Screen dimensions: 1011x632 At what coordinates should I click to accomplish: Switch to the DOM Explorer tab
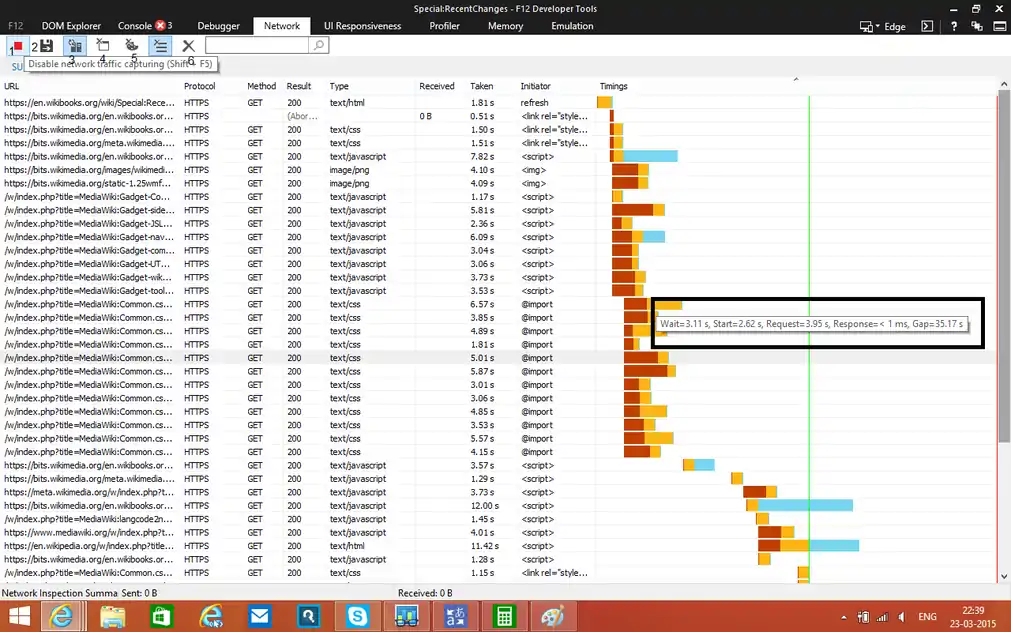point(69,26)
